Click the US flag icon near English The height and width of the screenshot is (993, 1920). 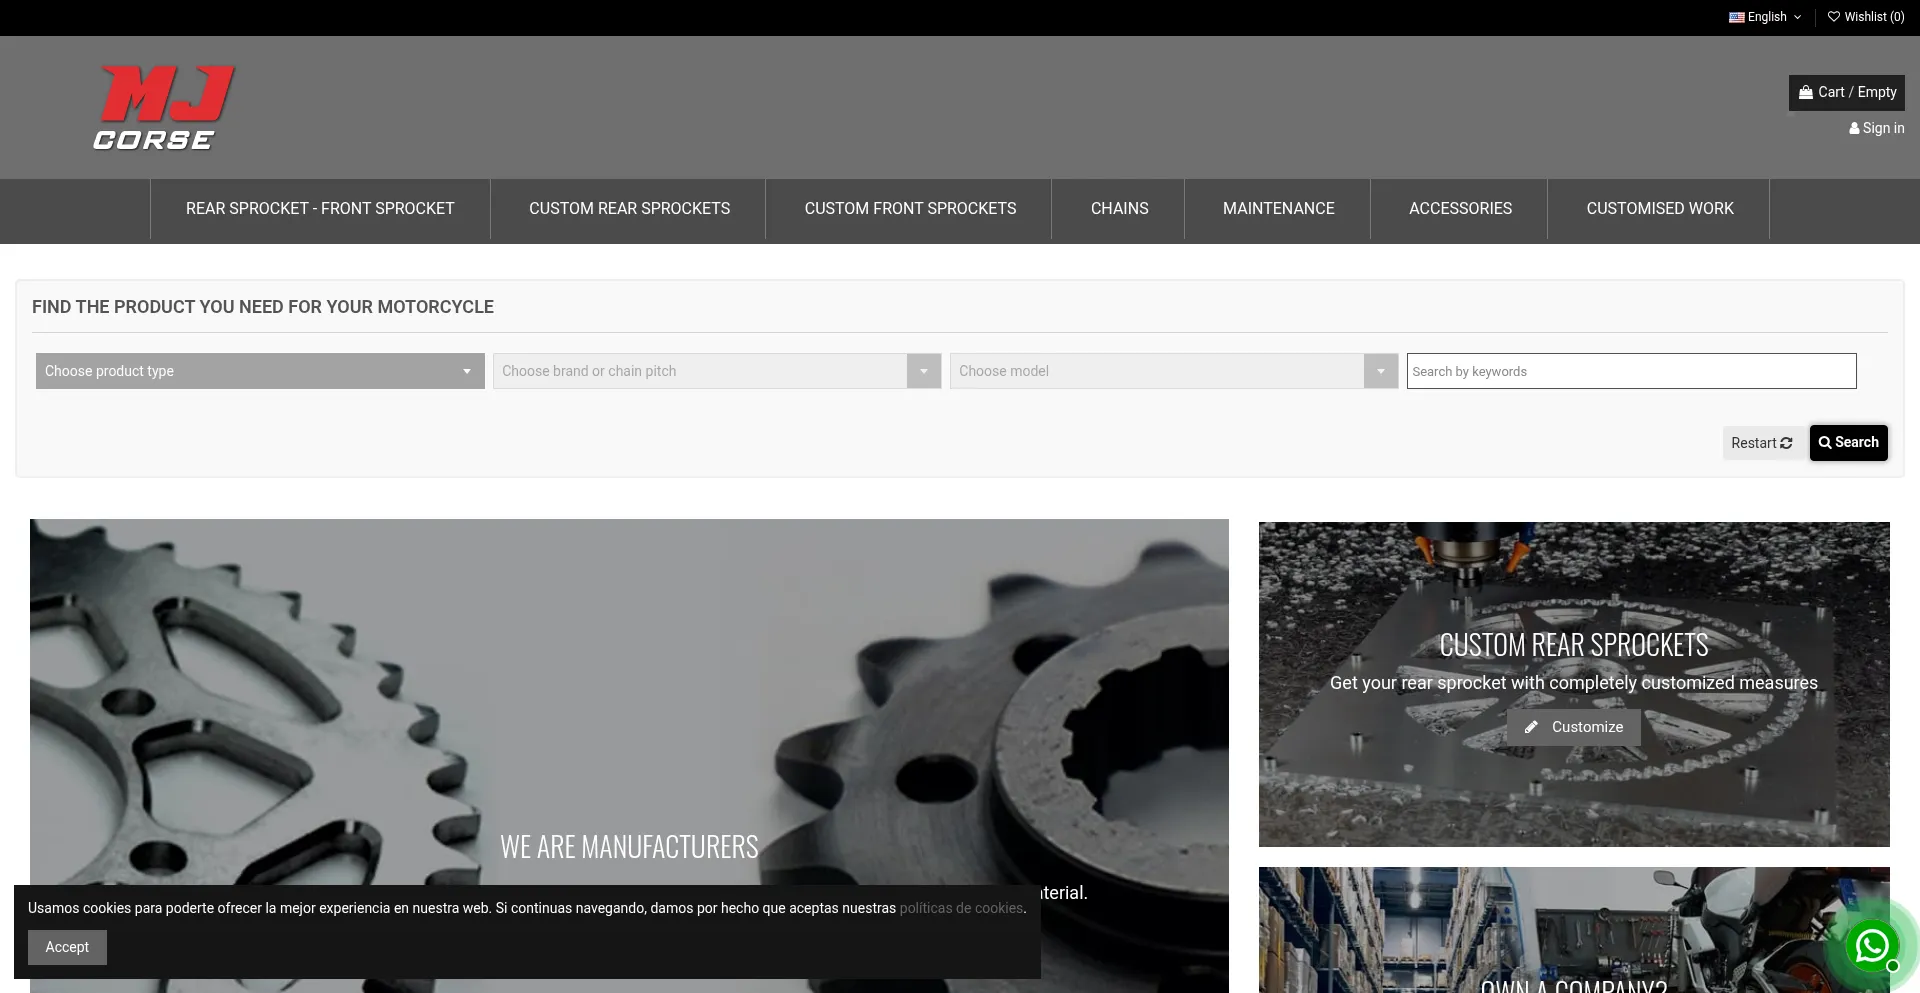point(1737,16)
